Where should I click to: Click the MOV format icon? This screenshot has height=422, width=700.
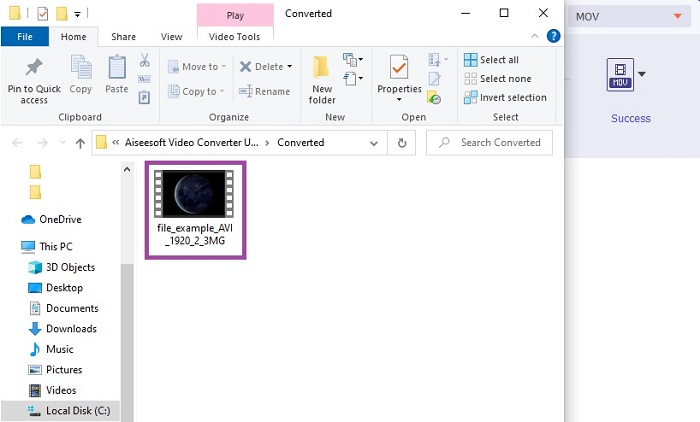pos(620,75)
